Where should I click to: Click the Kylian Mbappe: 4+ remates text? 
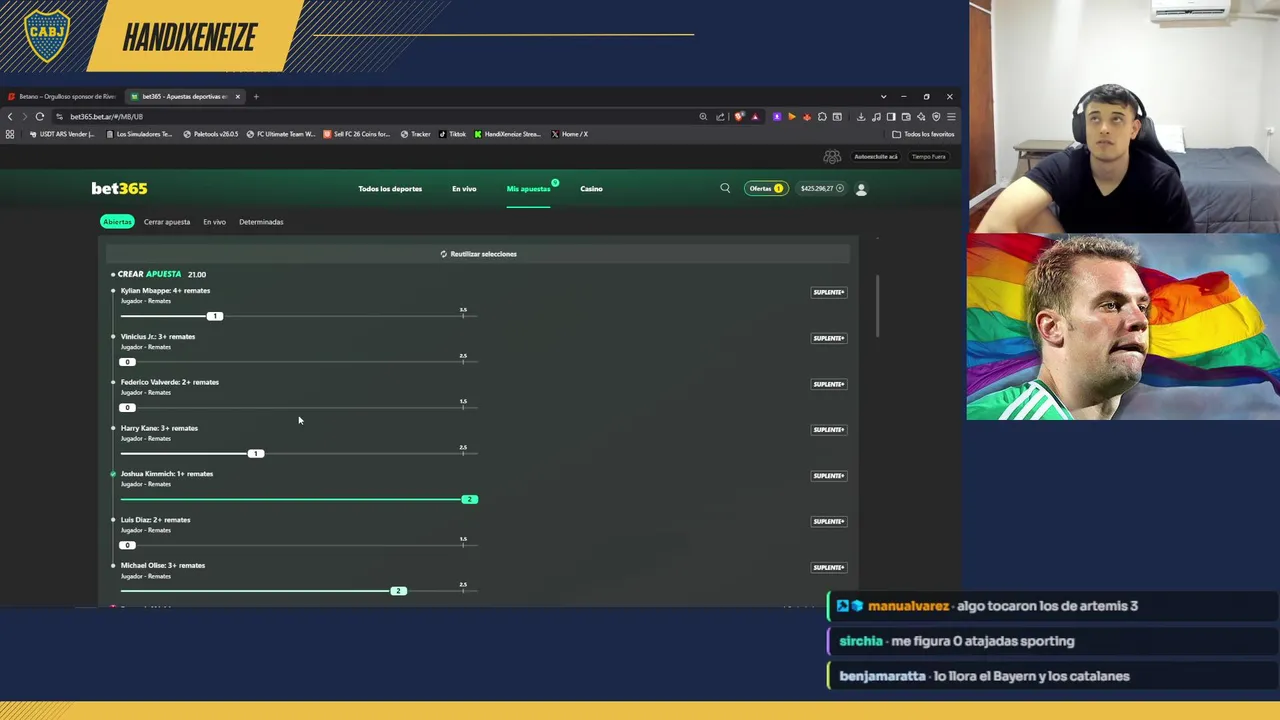(x=165, y=290)
